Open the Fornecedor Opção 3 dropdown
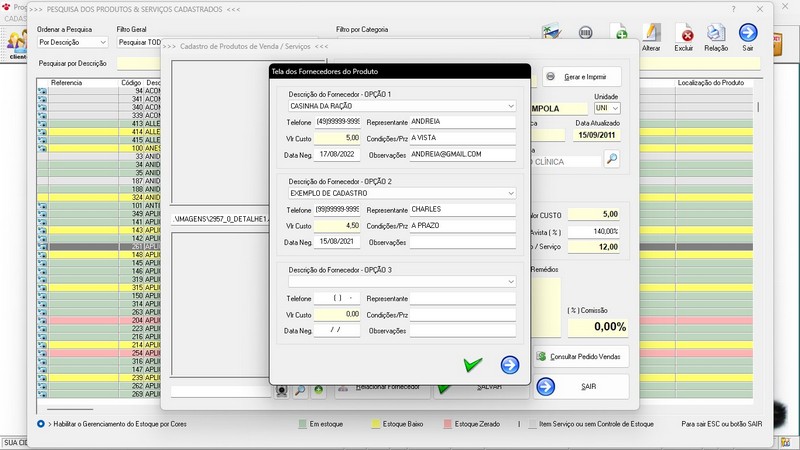The width and height of the screenshot is (800, 450). (510, 282)
